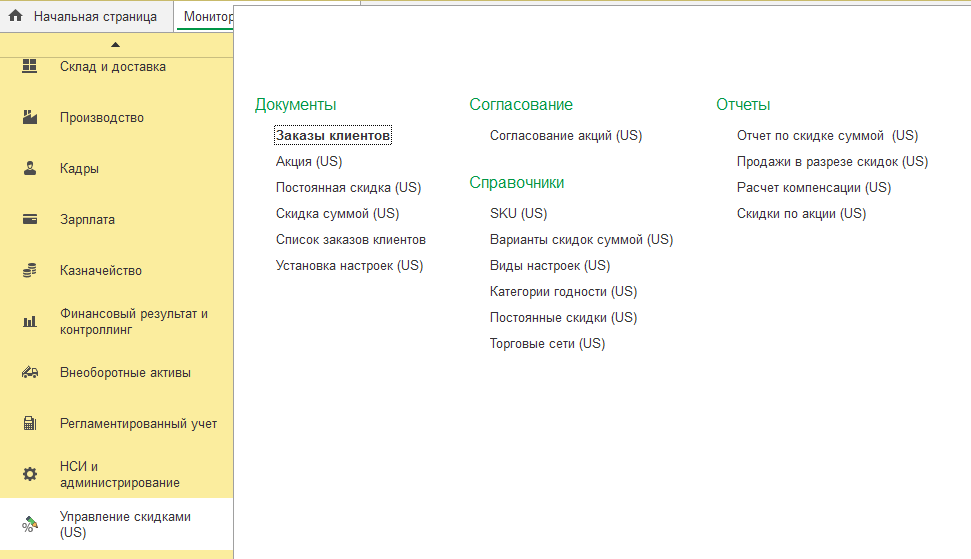Image resolution: width=971 pixels, height=559 pixels.
Task: Select Управление скидками (US) section
Action: tap(125, 525)
